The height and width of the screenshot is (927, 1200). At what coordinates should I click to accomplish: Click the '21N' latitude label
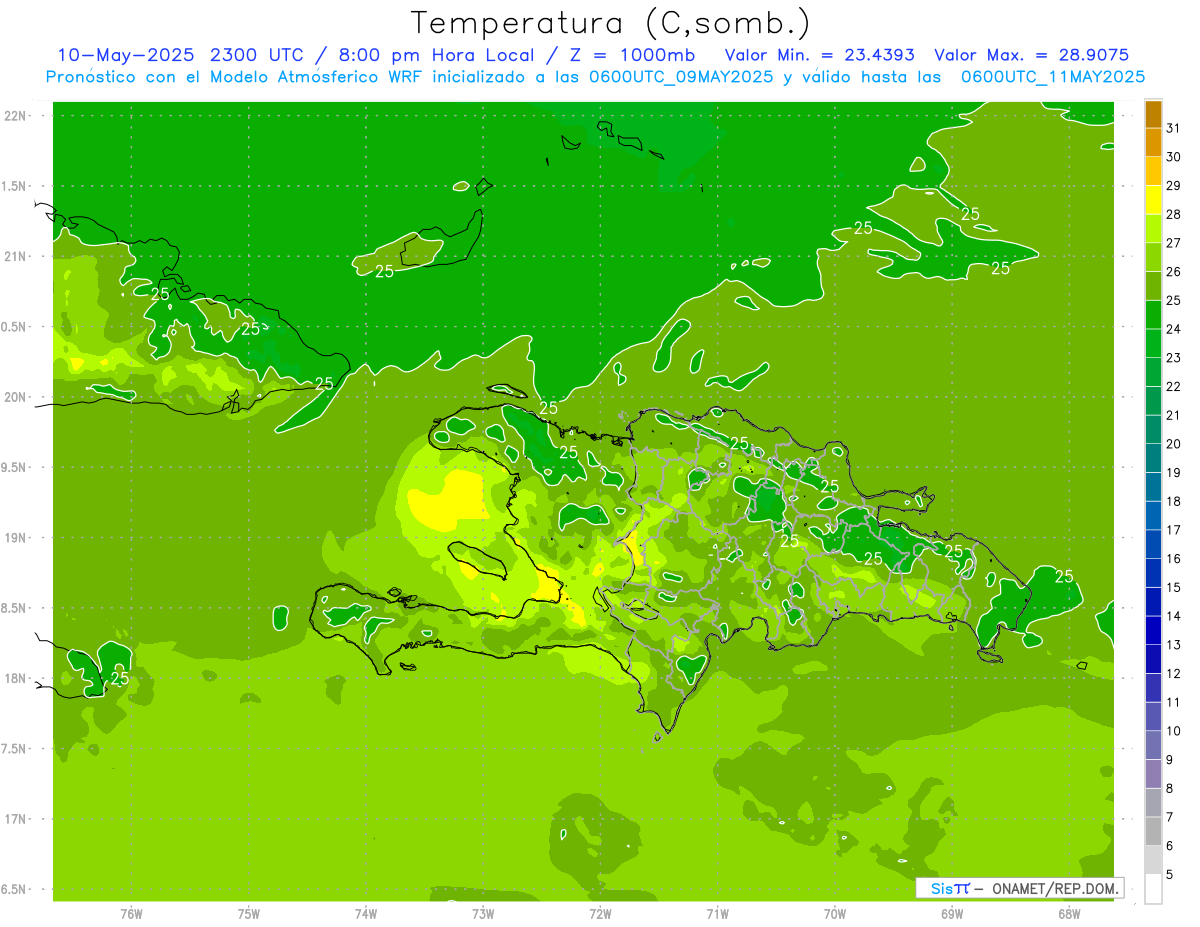[x=15, y=256]
